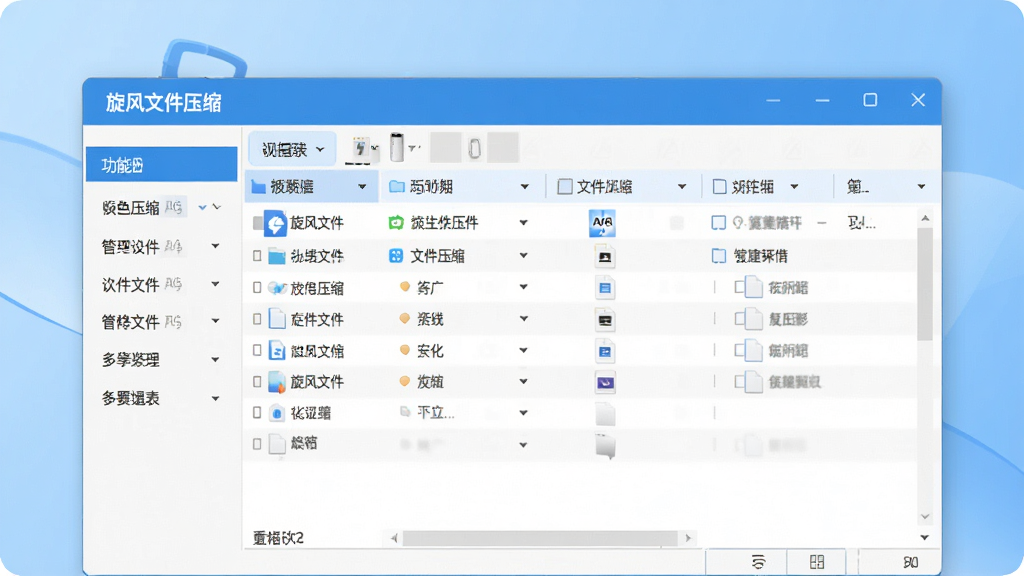
Task: Click the horizontal scrollbar thumb
Action: [541, 538]
